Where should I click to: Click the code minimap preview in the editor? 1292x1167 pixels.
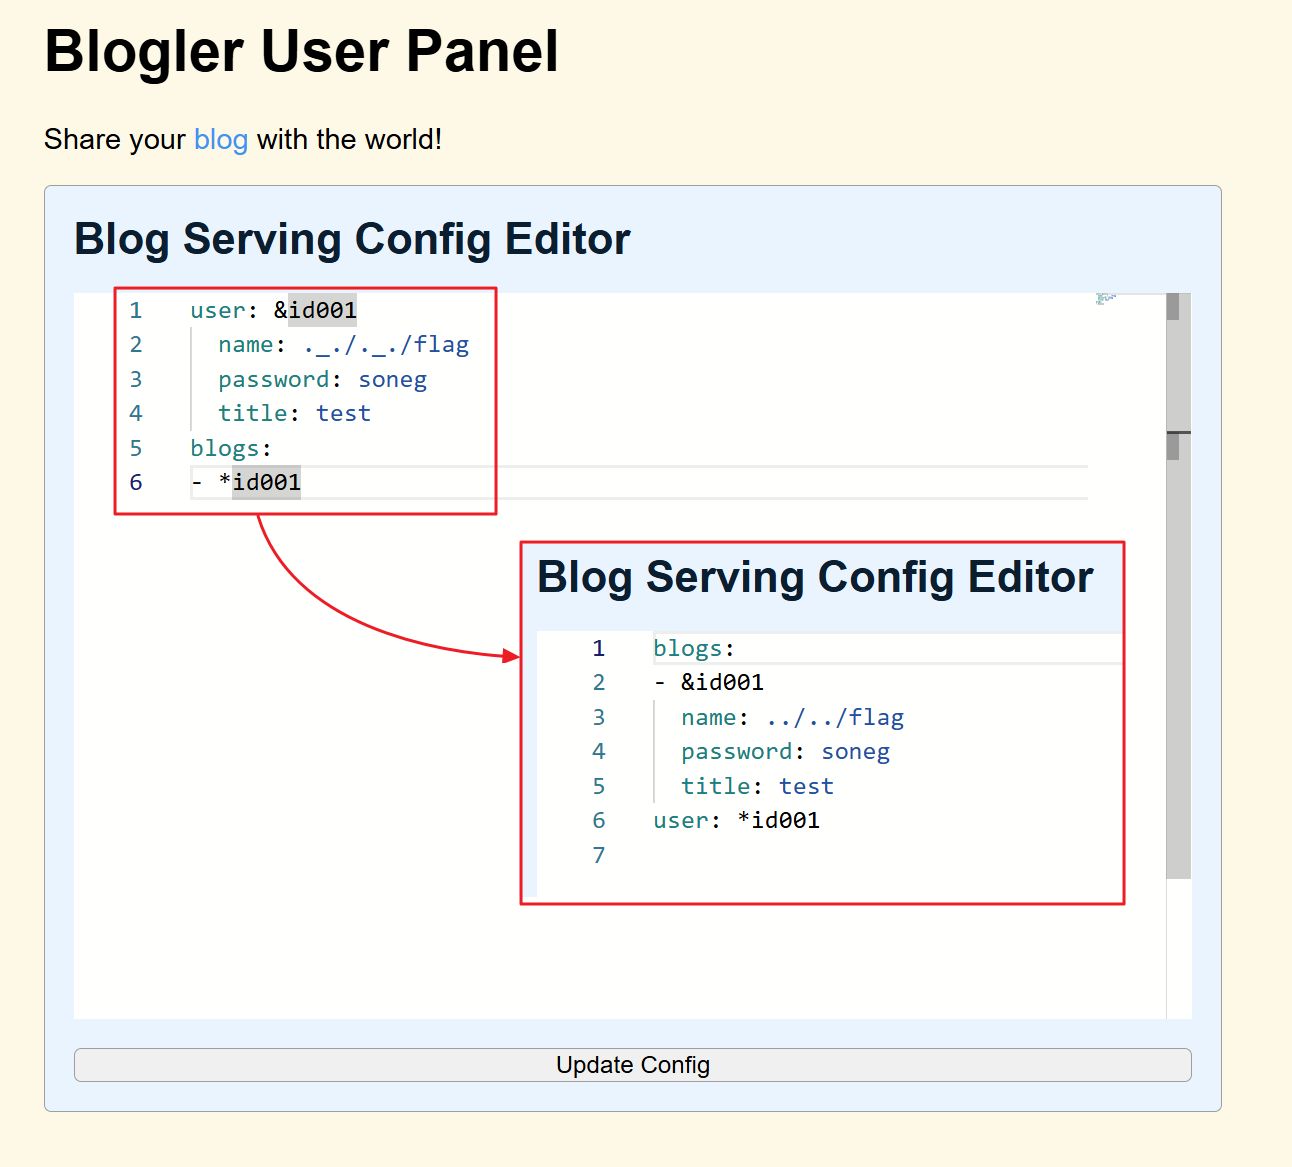tap(1105, 299)
